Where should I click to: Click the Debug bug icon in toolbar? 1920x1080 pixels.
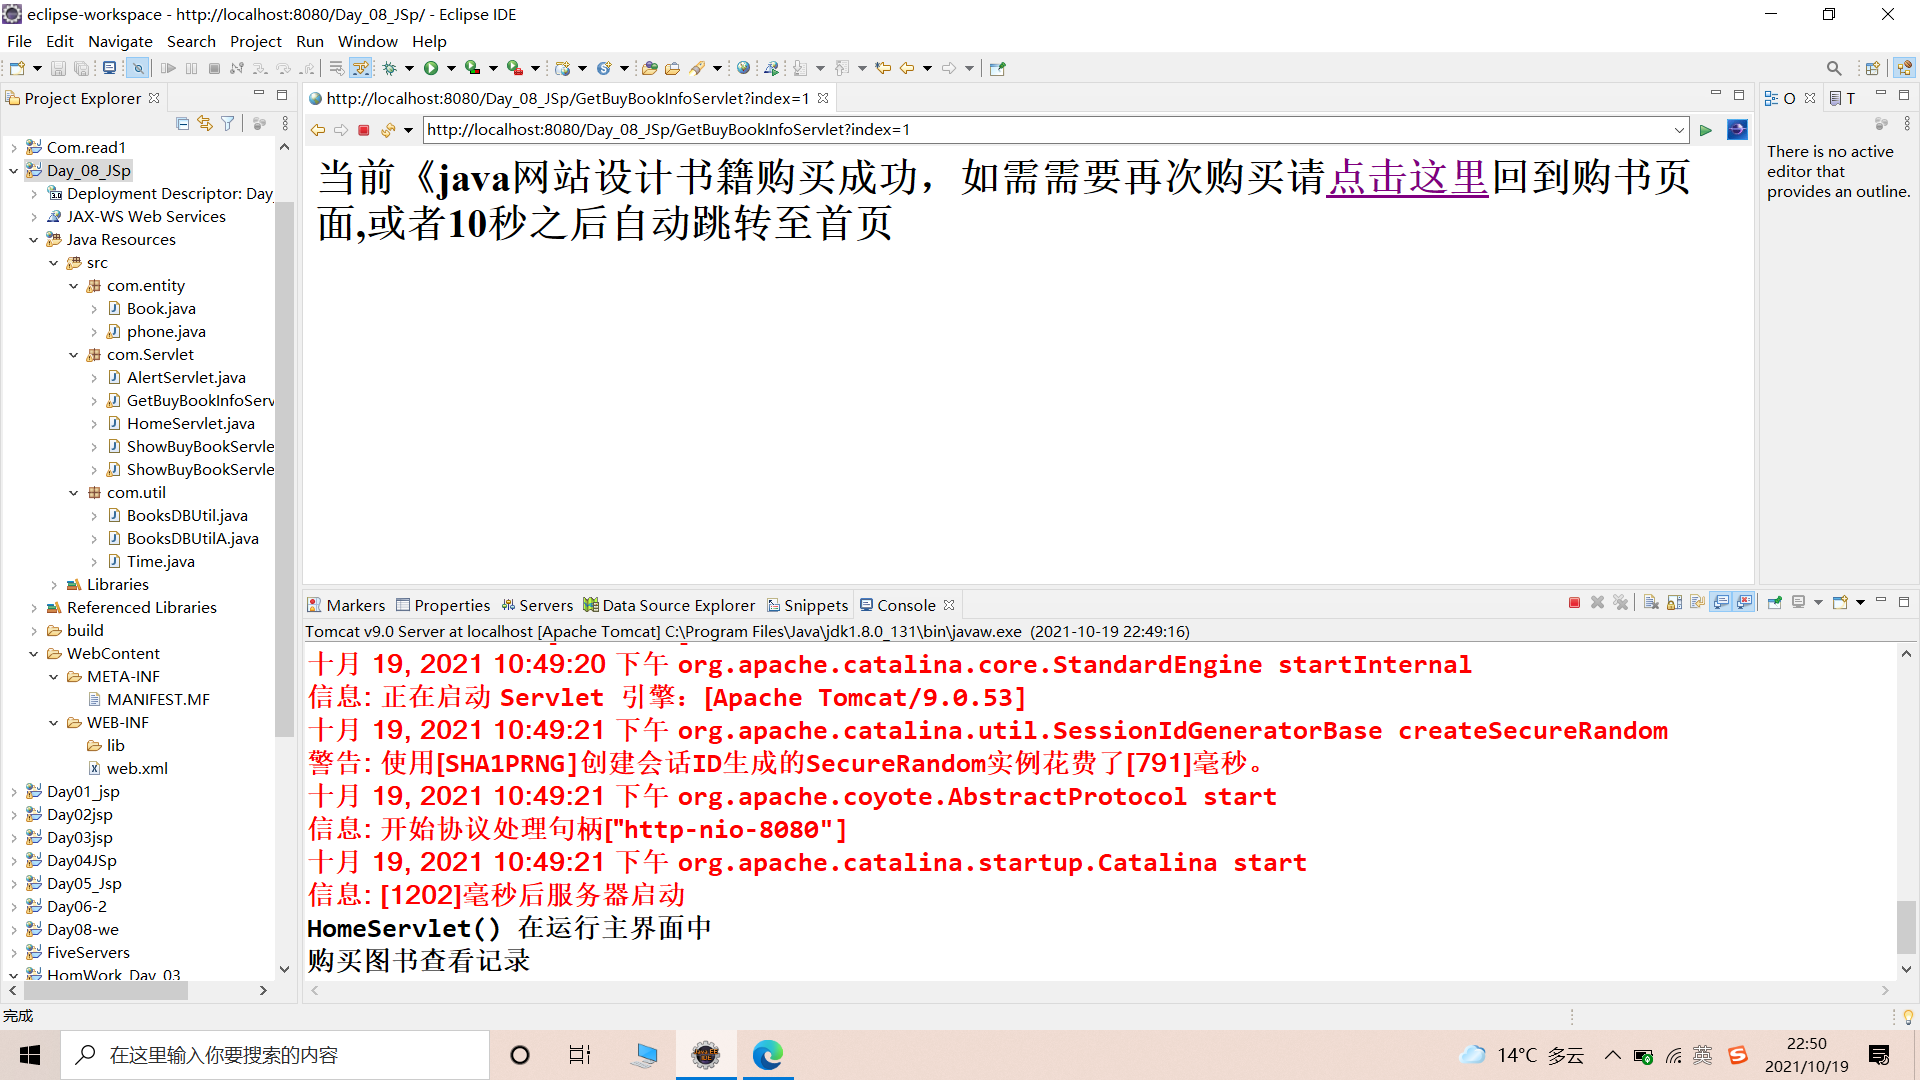tap(390, 68)
